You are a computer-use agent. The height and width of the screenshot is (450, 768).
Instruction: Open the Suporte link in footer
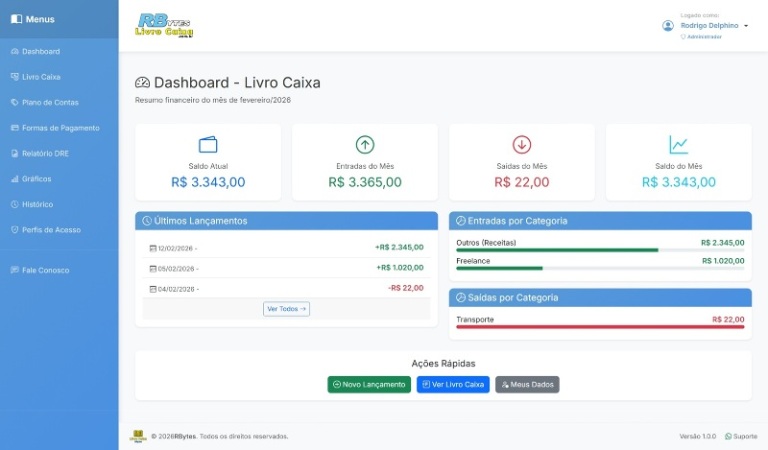pyautogui.click(x=741, y=436)
